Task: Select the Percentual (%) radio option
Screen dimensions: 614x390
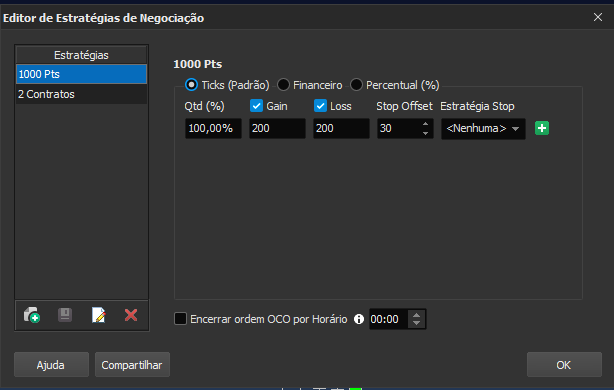Action: point(356,85)
